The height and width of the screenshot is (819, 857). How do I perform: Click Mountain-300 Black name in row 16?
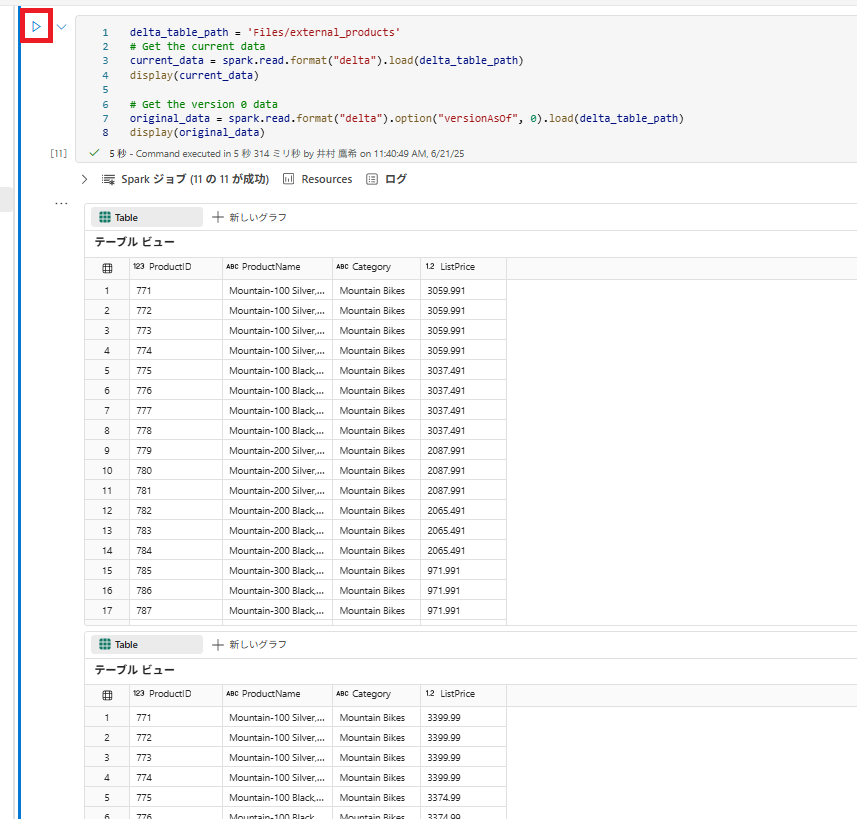[x=278, y=591]
